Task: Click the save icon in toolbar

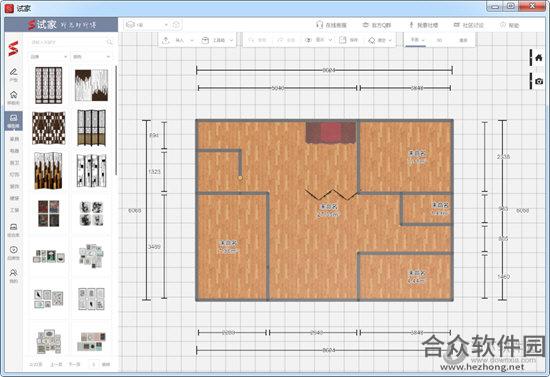Action: pyautogui.click(x=343, y=40)
